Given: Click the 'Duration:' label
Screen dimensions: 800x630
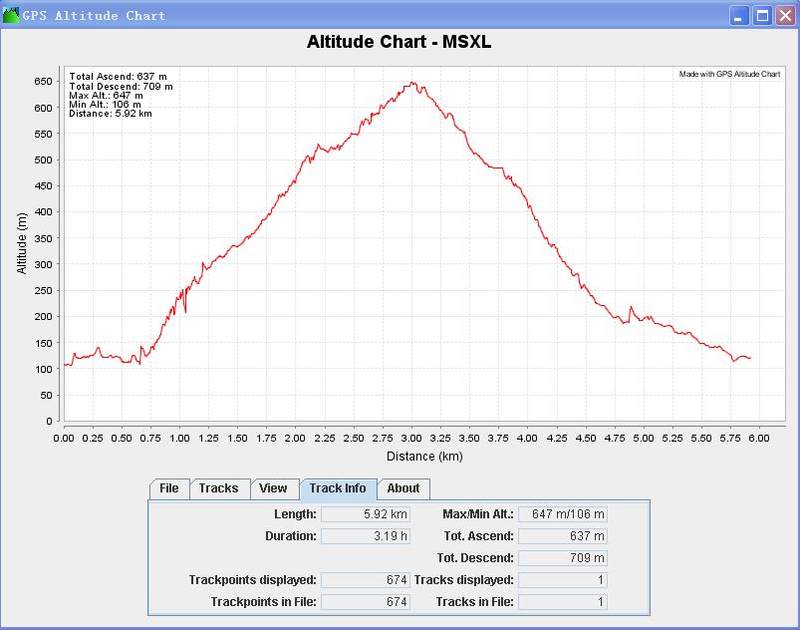Looking at the screenshot, I should coord(291,536).
